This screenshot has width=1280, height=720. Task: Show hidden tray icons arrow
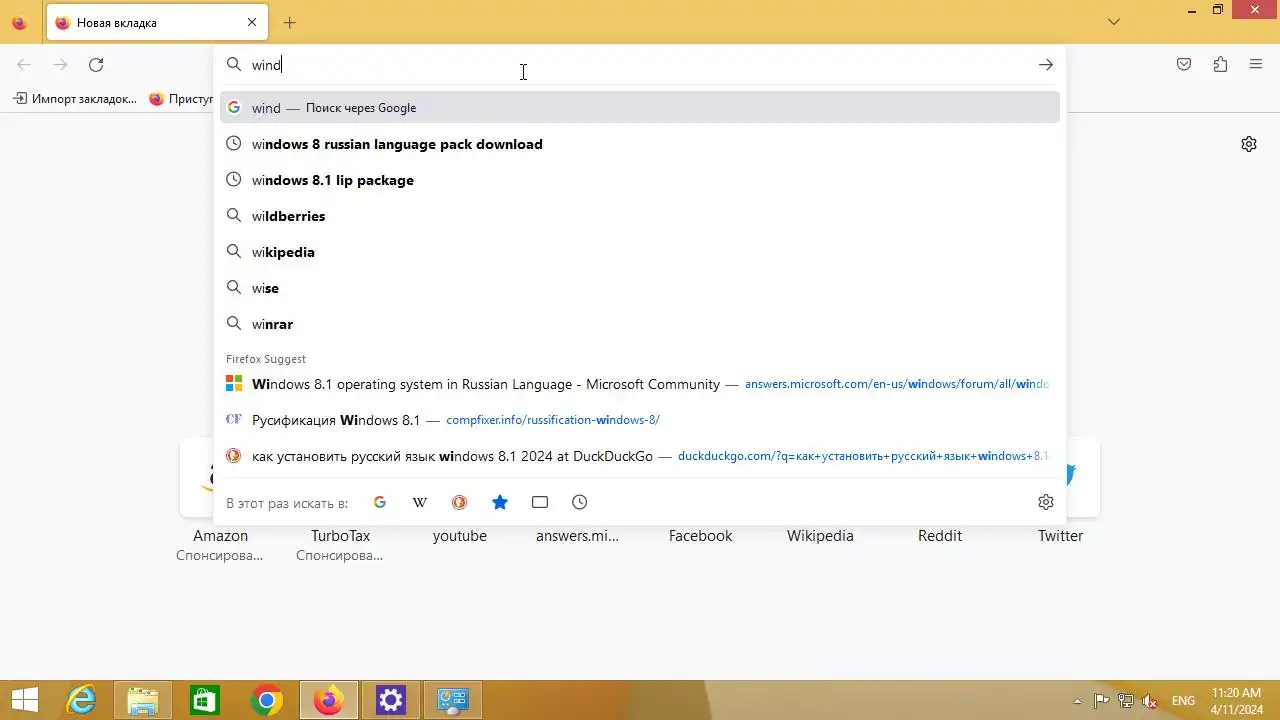[x=1077, y=701]
